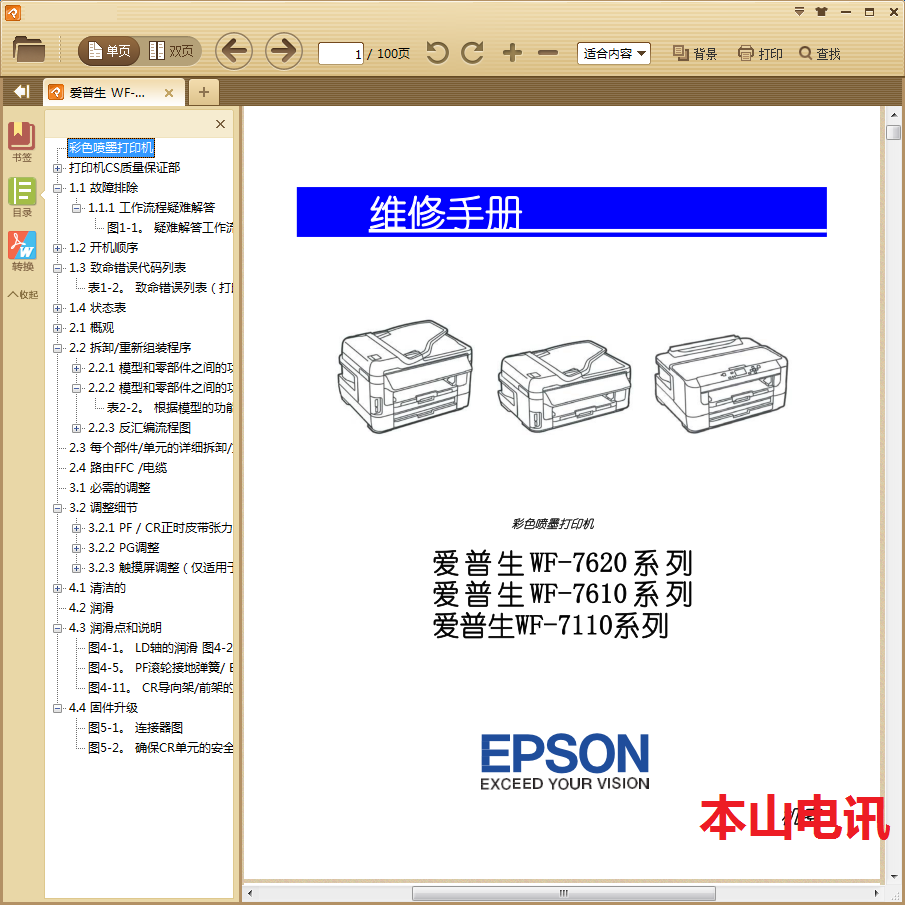This screenshot has width=905, height=905.
Task: Click the 维修手册 heading on the page
Action: 445,213
